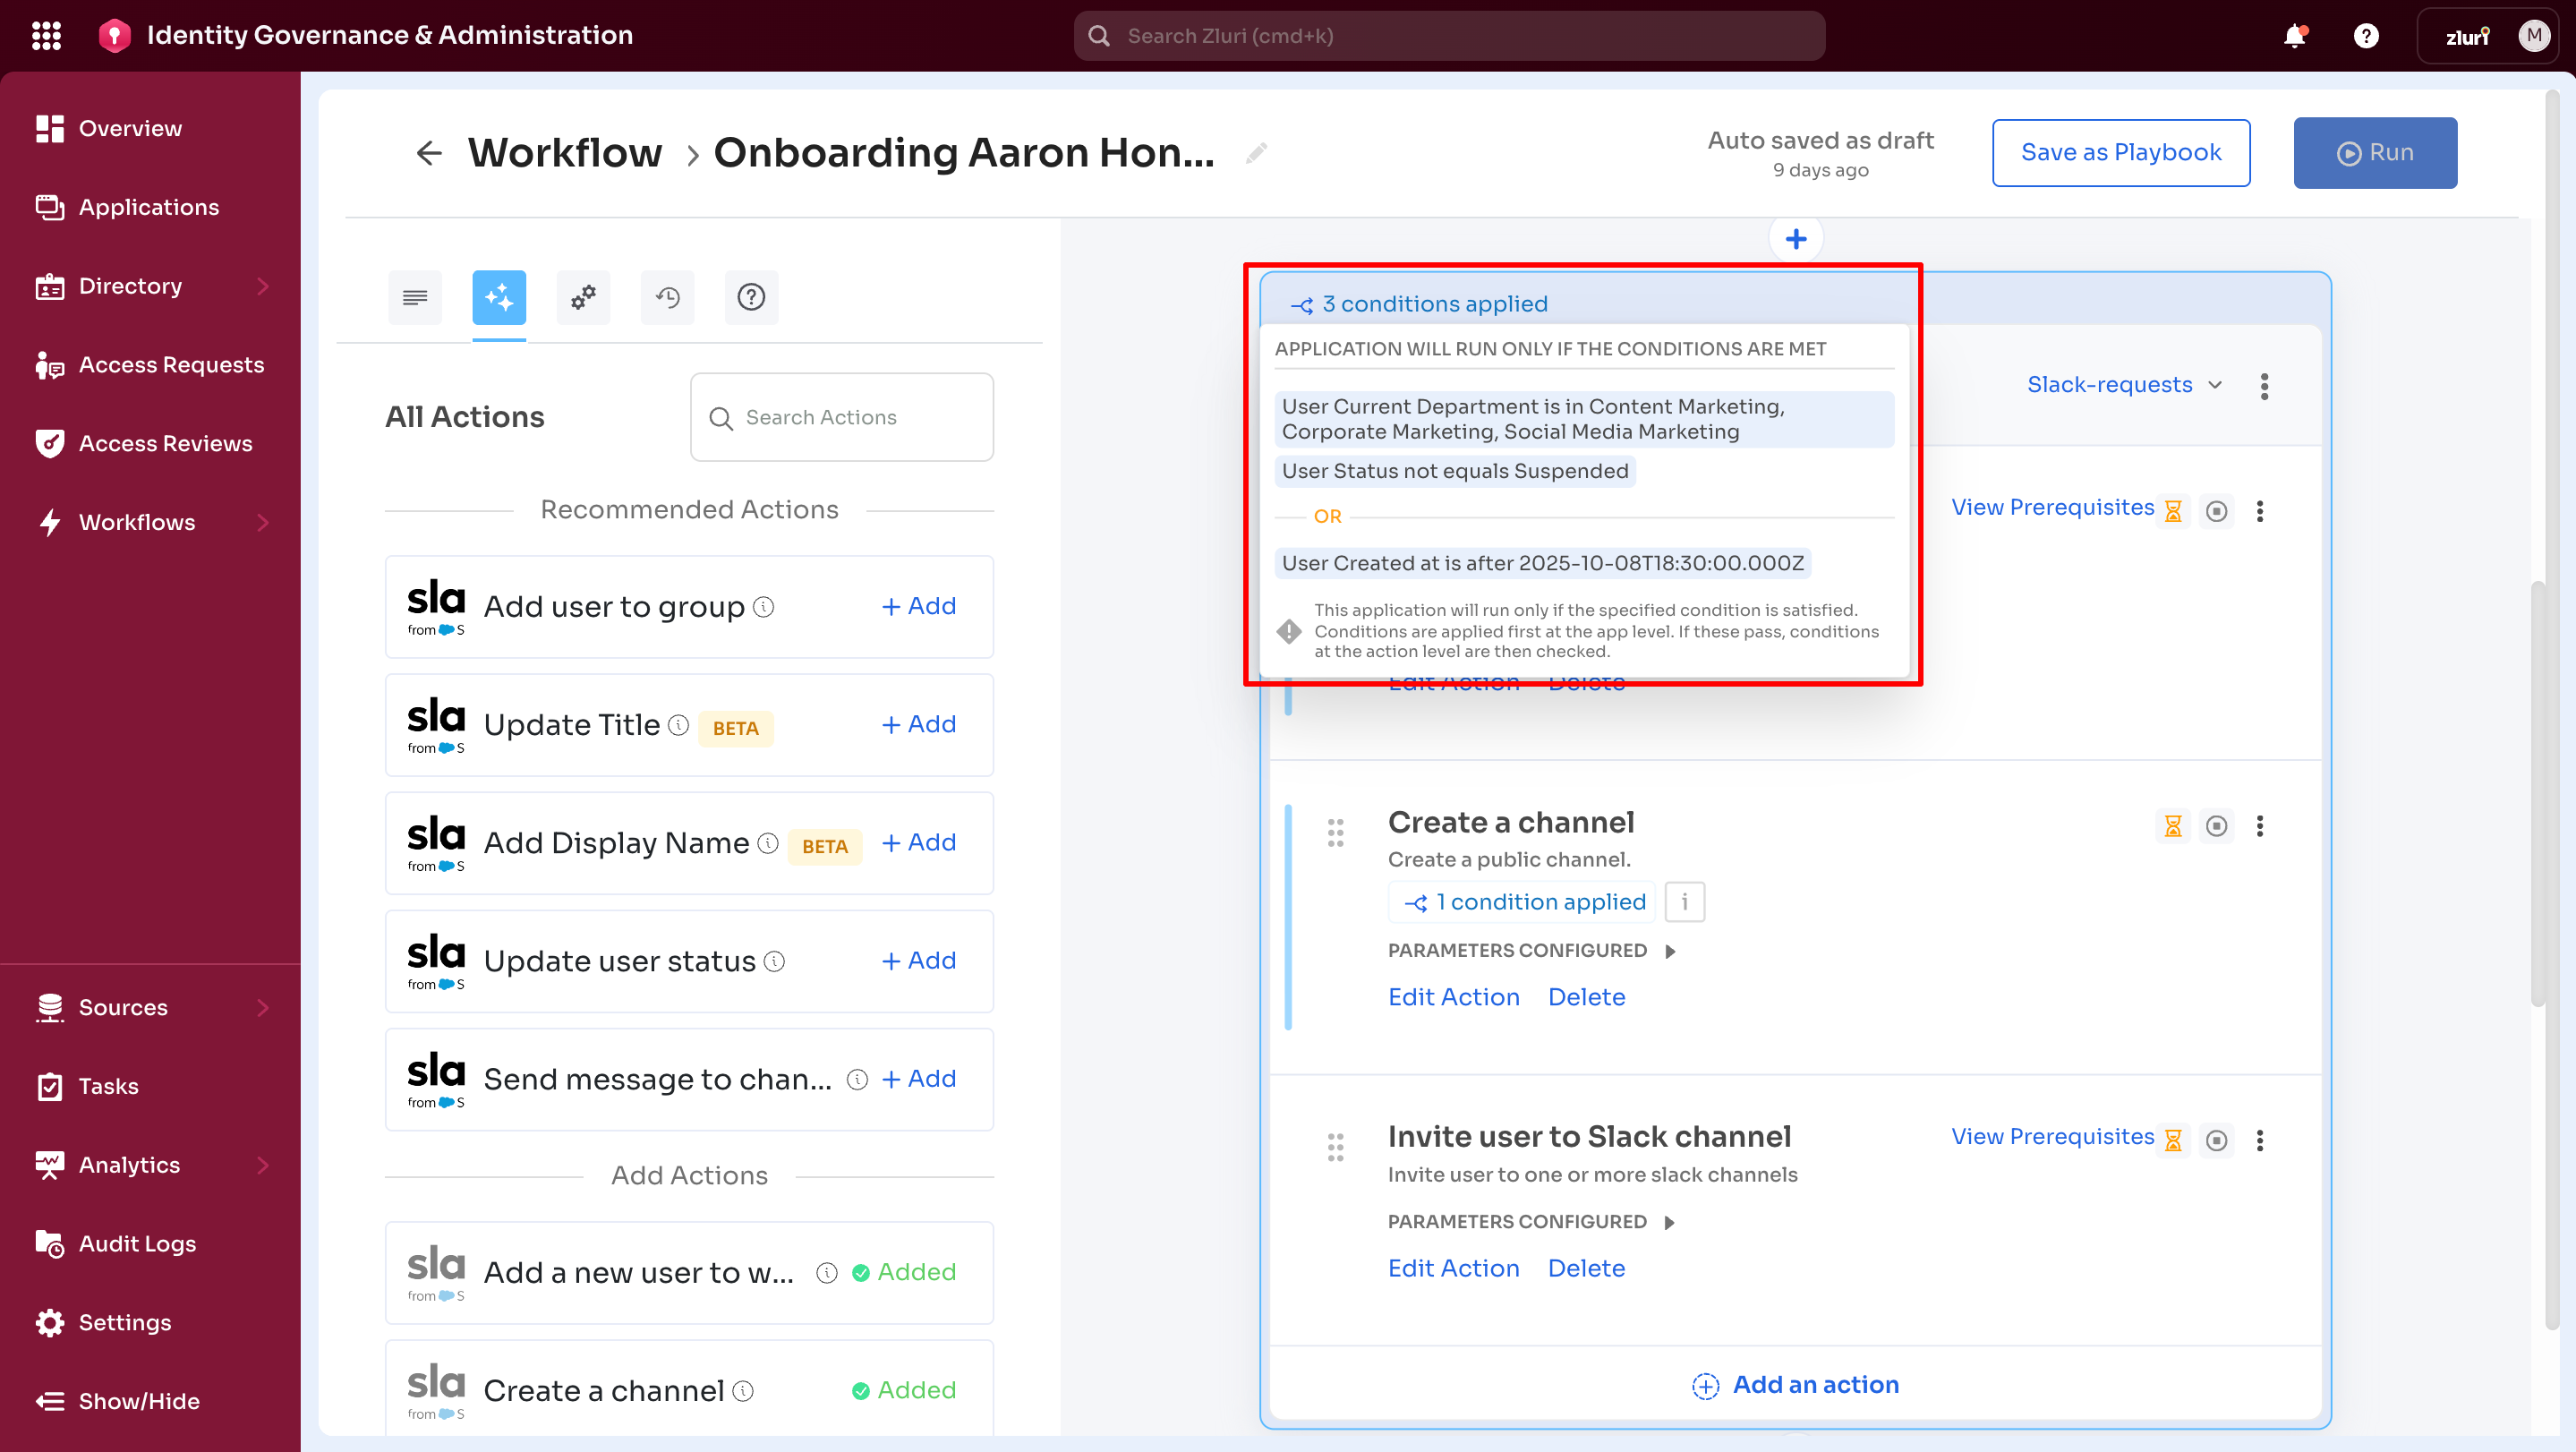Open the three-dot menu on Slack-requests card
This screenshot has height=1452, width=2576.
tap(2264, 385)
